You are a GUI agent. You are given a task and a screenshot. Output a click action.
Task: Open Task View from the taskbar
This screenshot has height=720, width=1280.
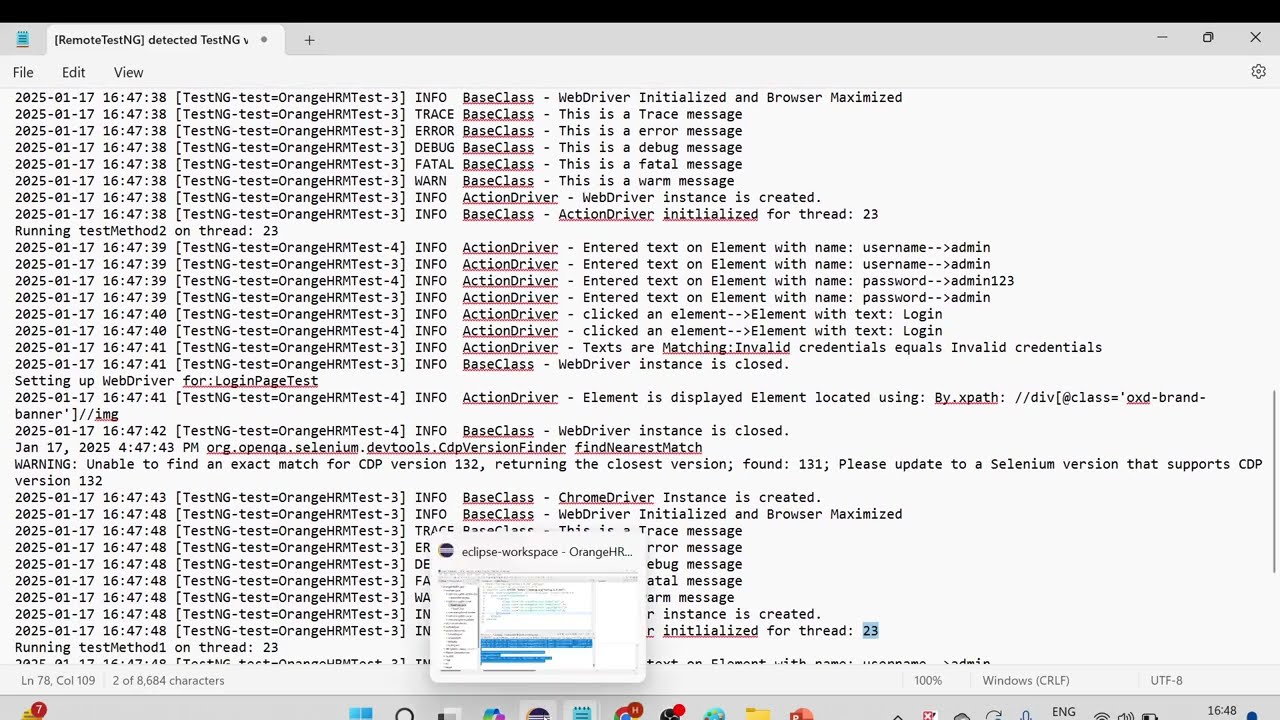pyautogui.click(x=449, y=714)
